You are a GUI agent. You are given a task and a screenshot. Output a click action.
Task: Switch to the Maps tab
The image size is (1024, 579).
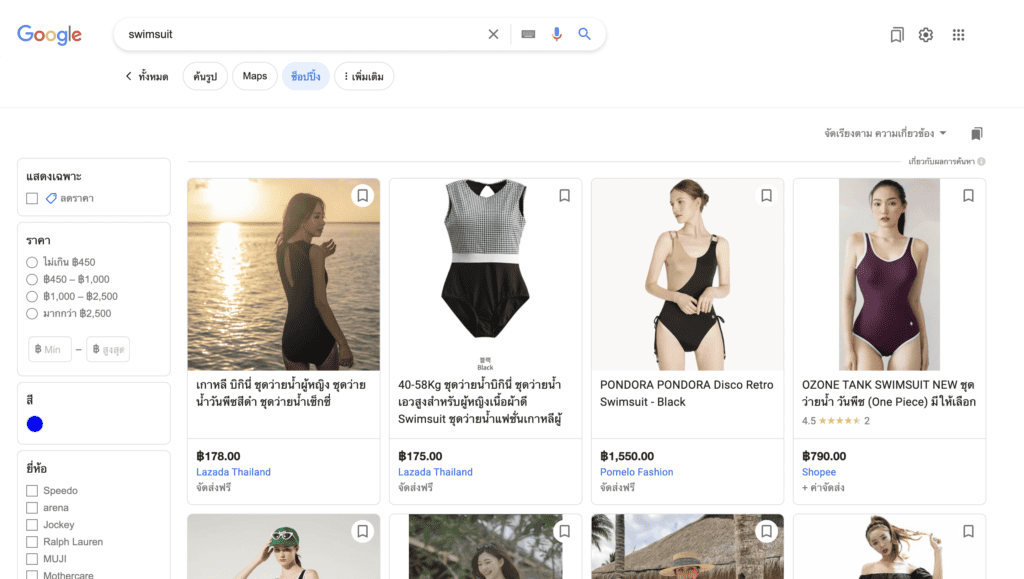pos(255,76)
